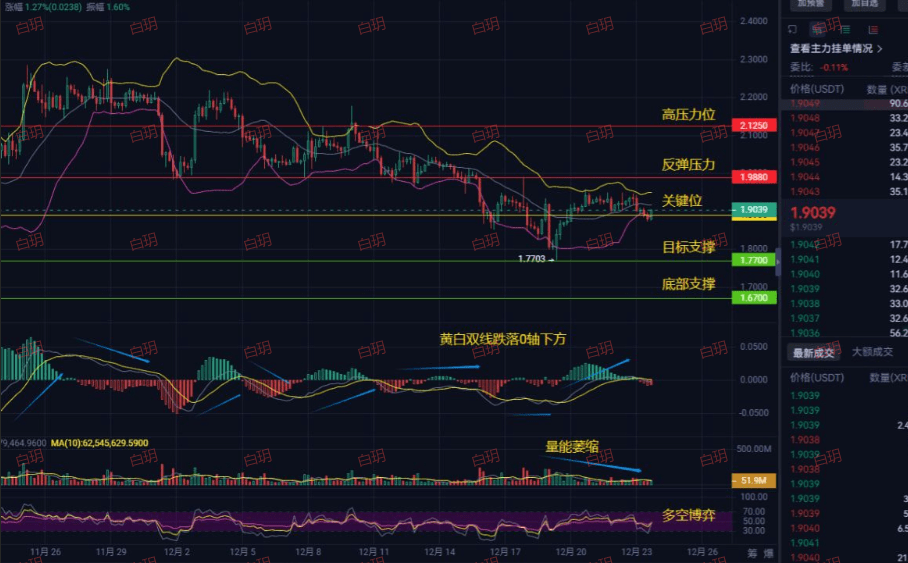Select the 1.9048 ask row in order book

pos(844,118)
